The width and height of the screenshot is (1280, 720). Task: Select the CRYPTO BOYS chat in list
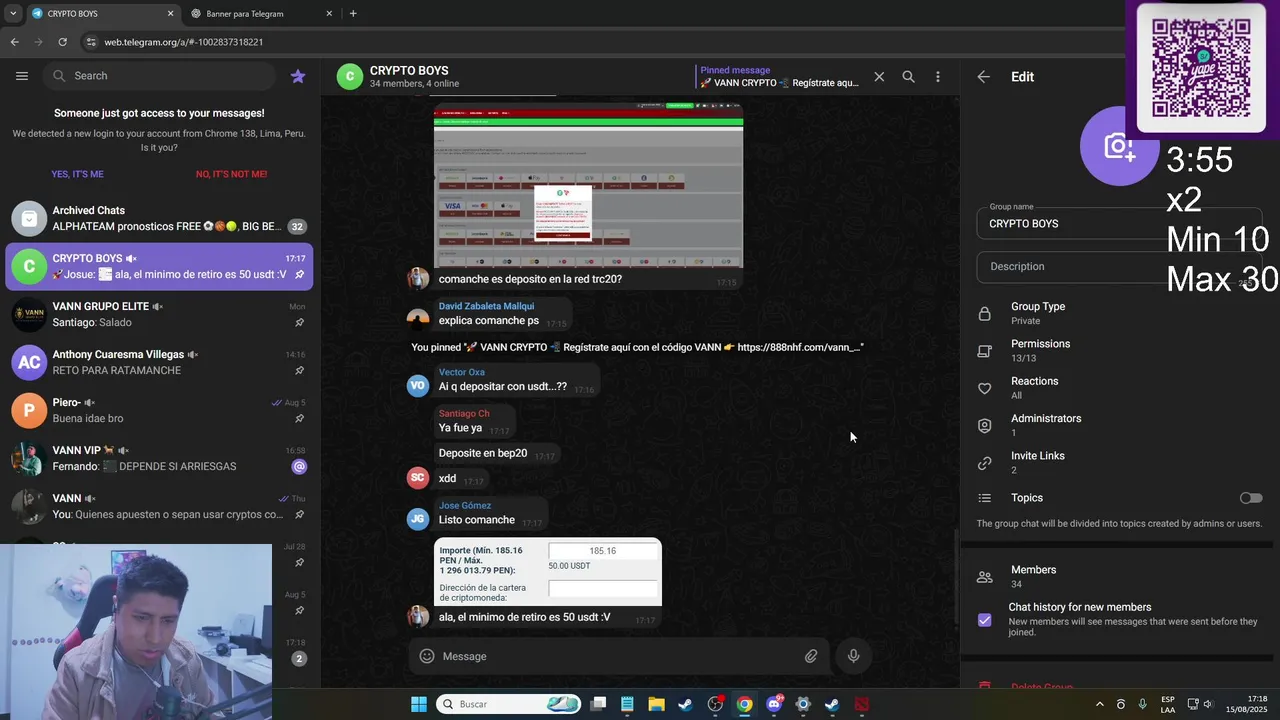coord(160,267)
